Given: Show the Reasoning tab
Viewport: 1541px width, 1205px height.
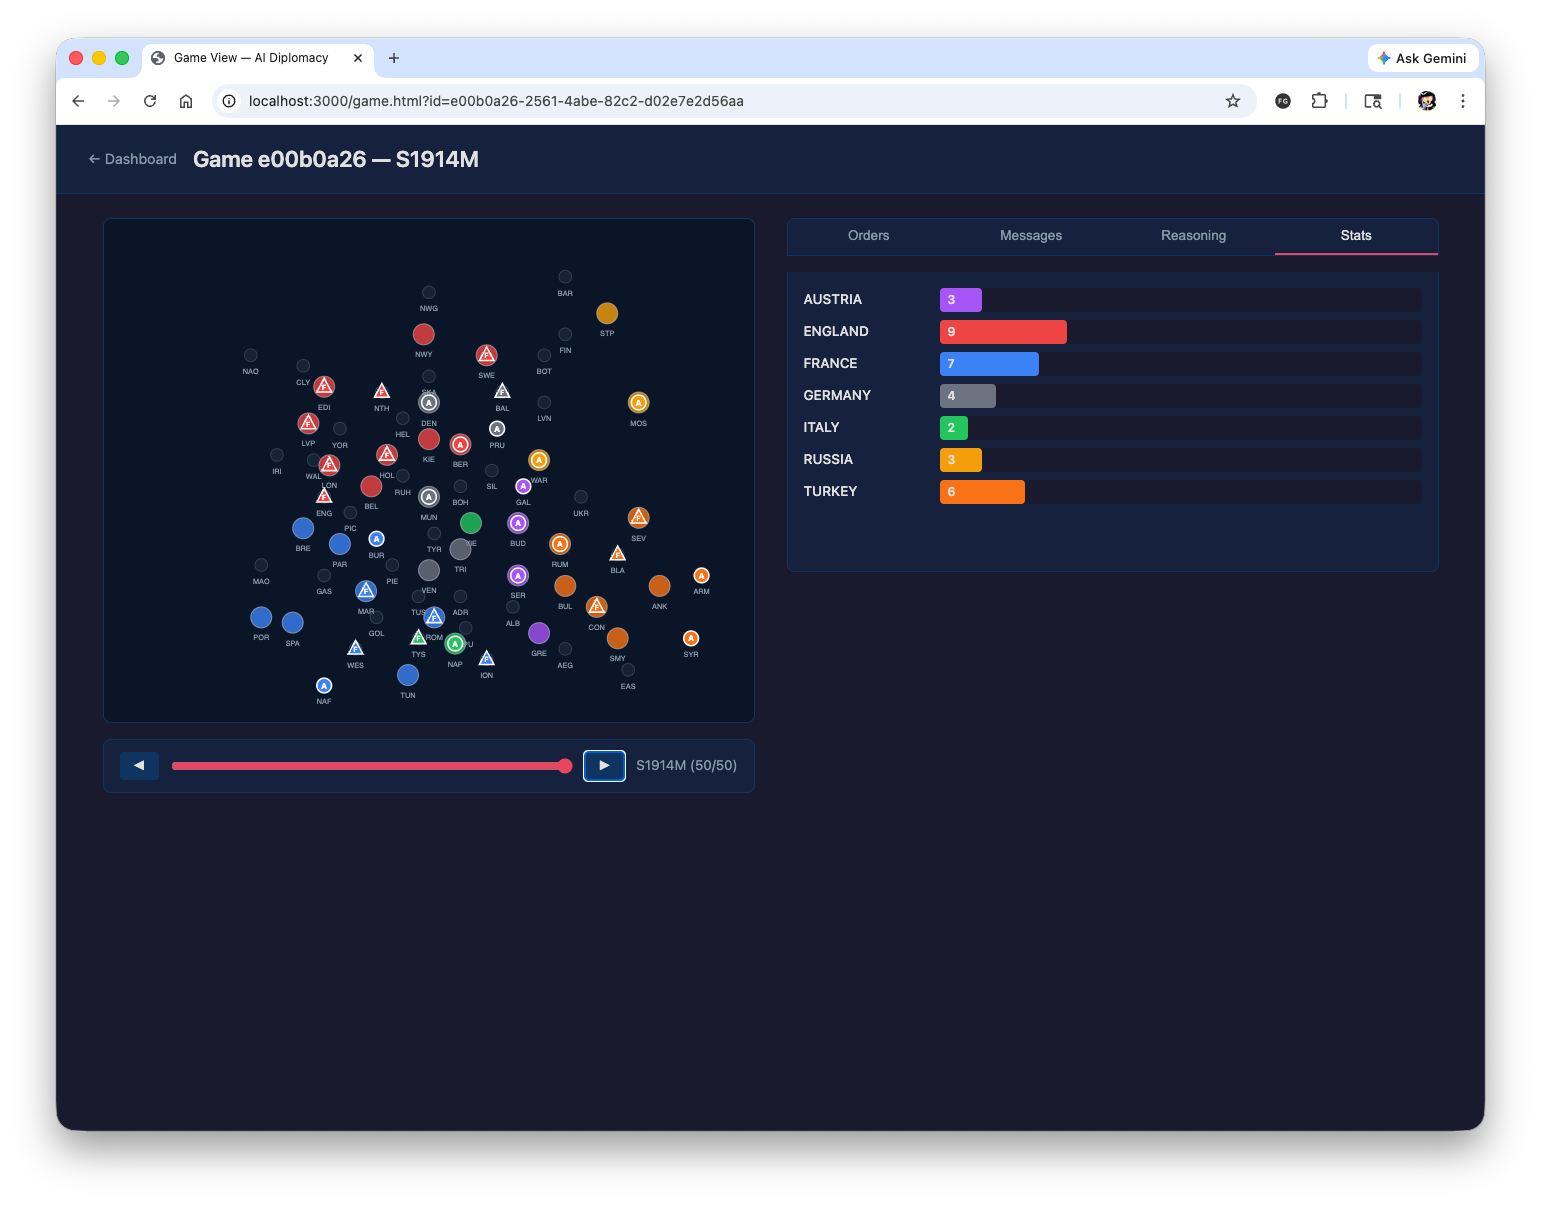Looking at the screenshot, I should click(1193, 236).
